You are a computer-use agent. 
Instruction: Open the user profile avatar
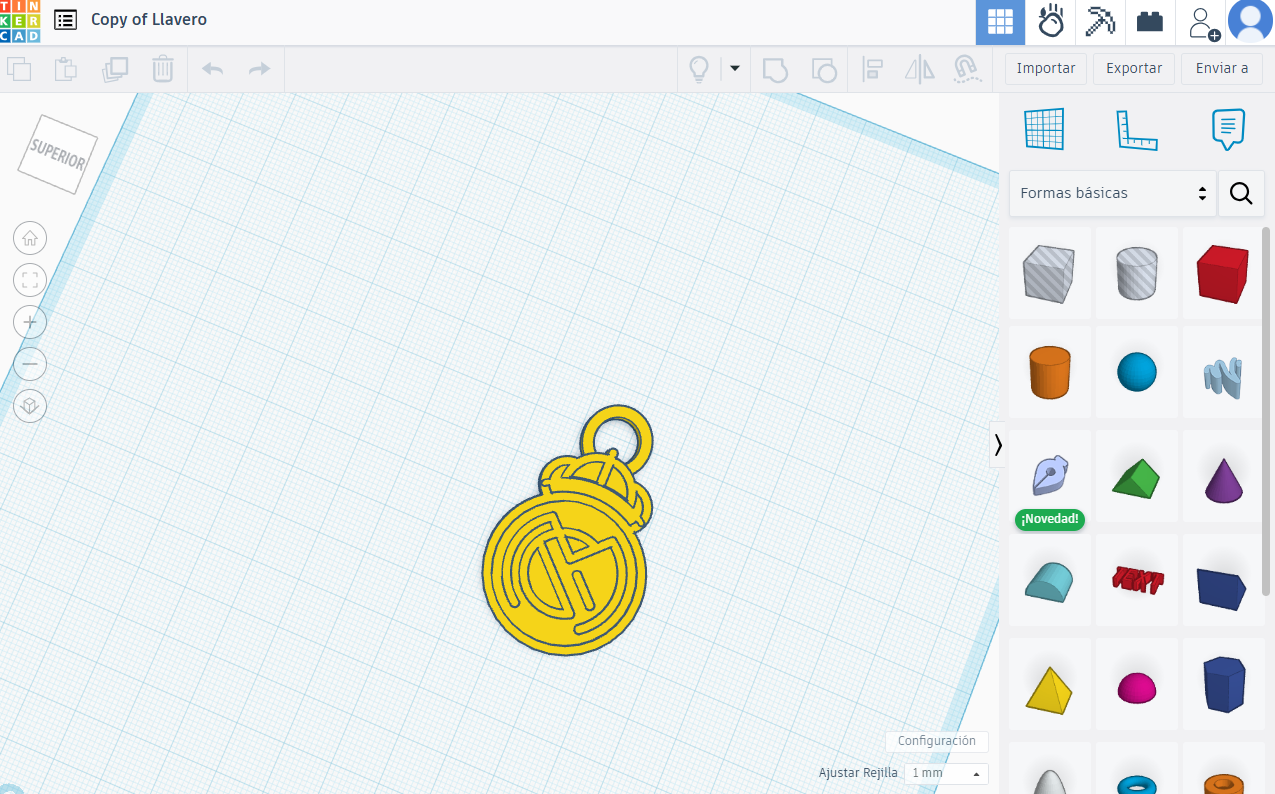pyautogui.click(x=1250, y=22)
